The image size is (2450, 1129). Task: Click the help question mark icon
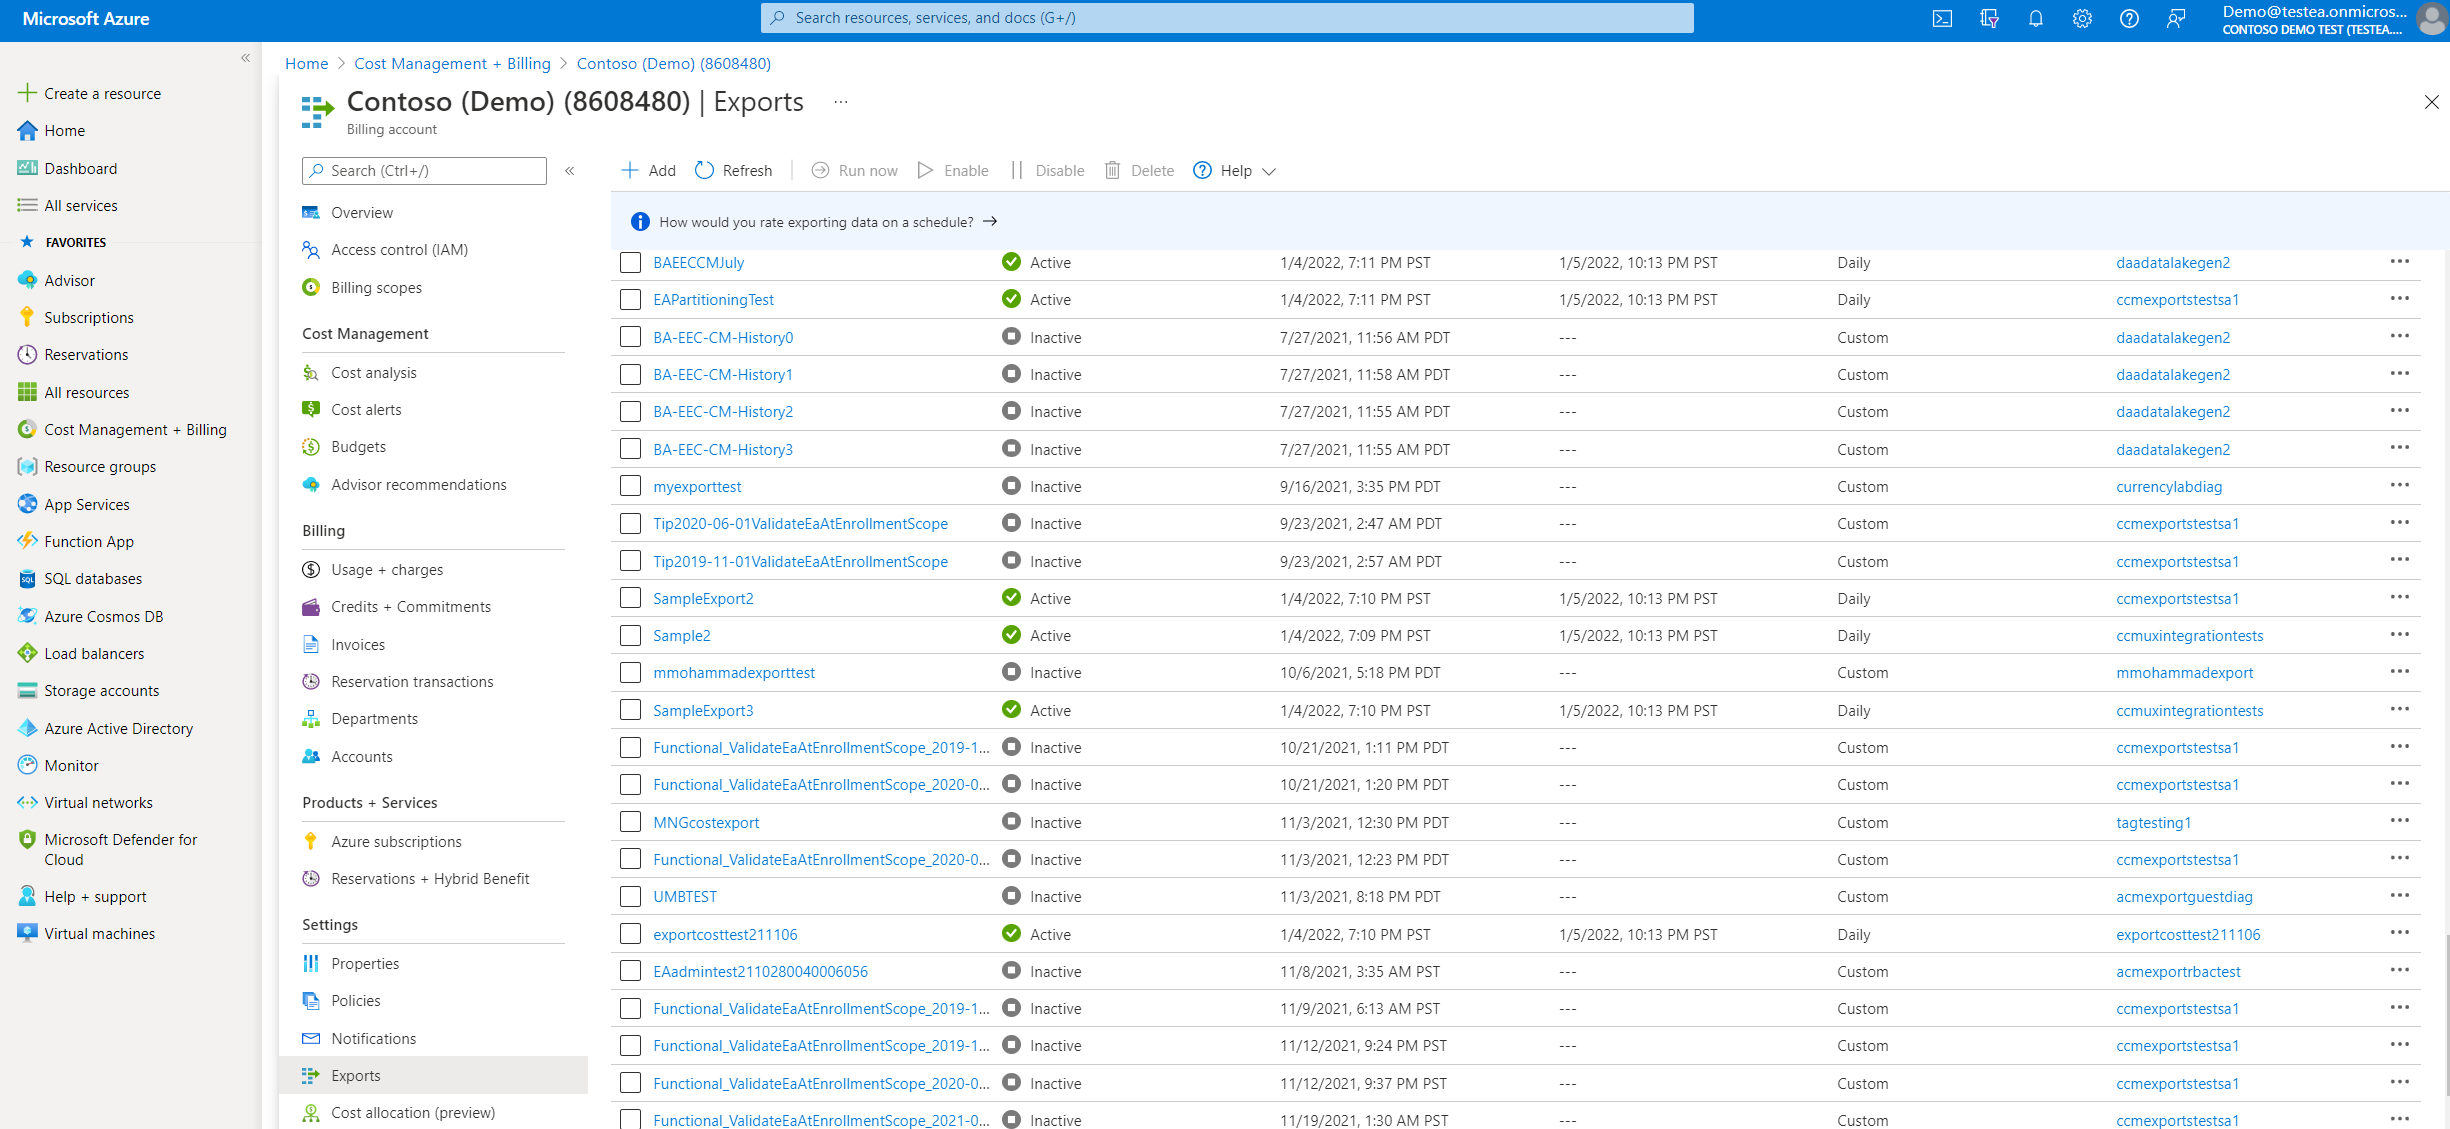click(x=2129, y=19)
